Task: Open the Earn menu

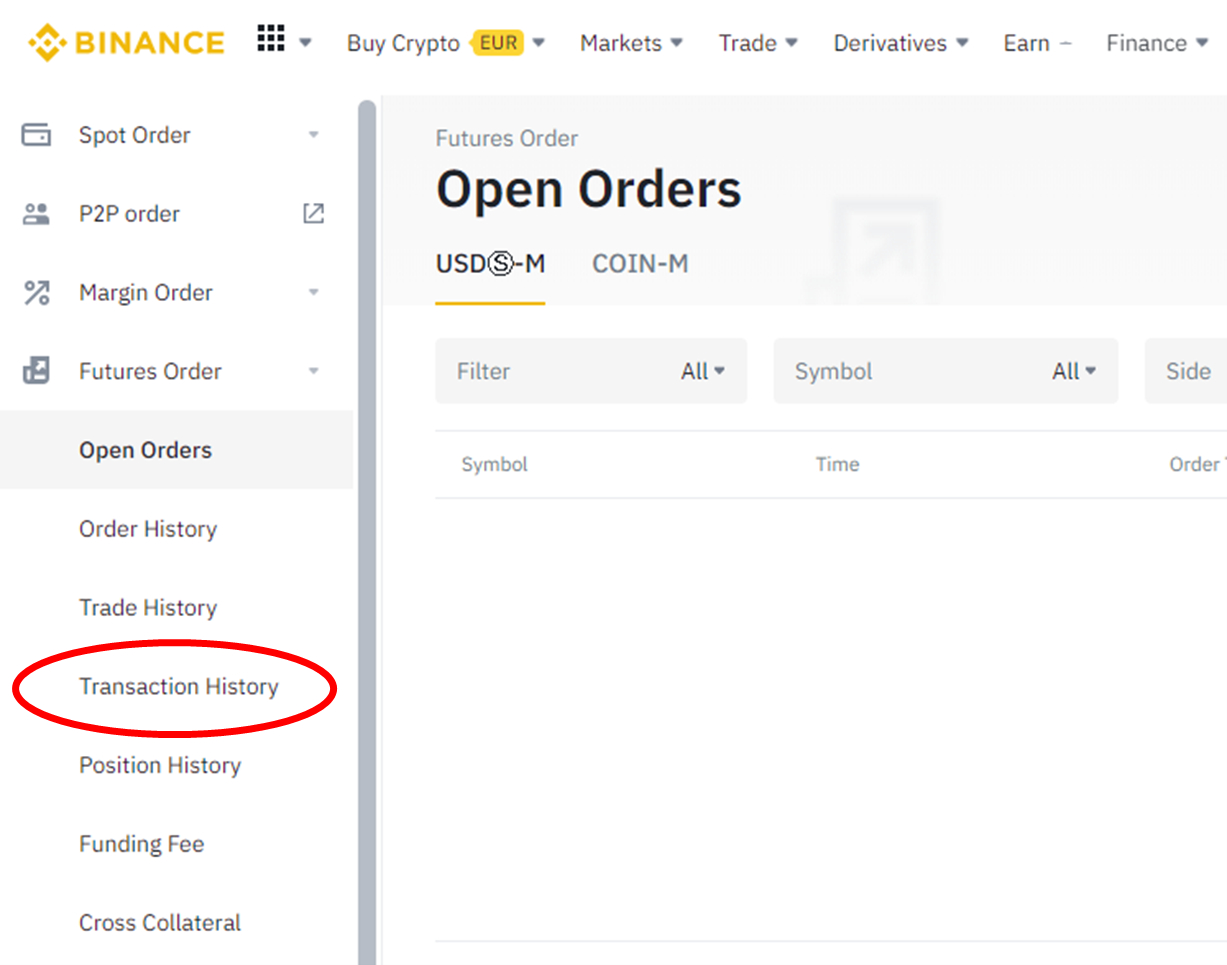Action: tap(1037, 43)
